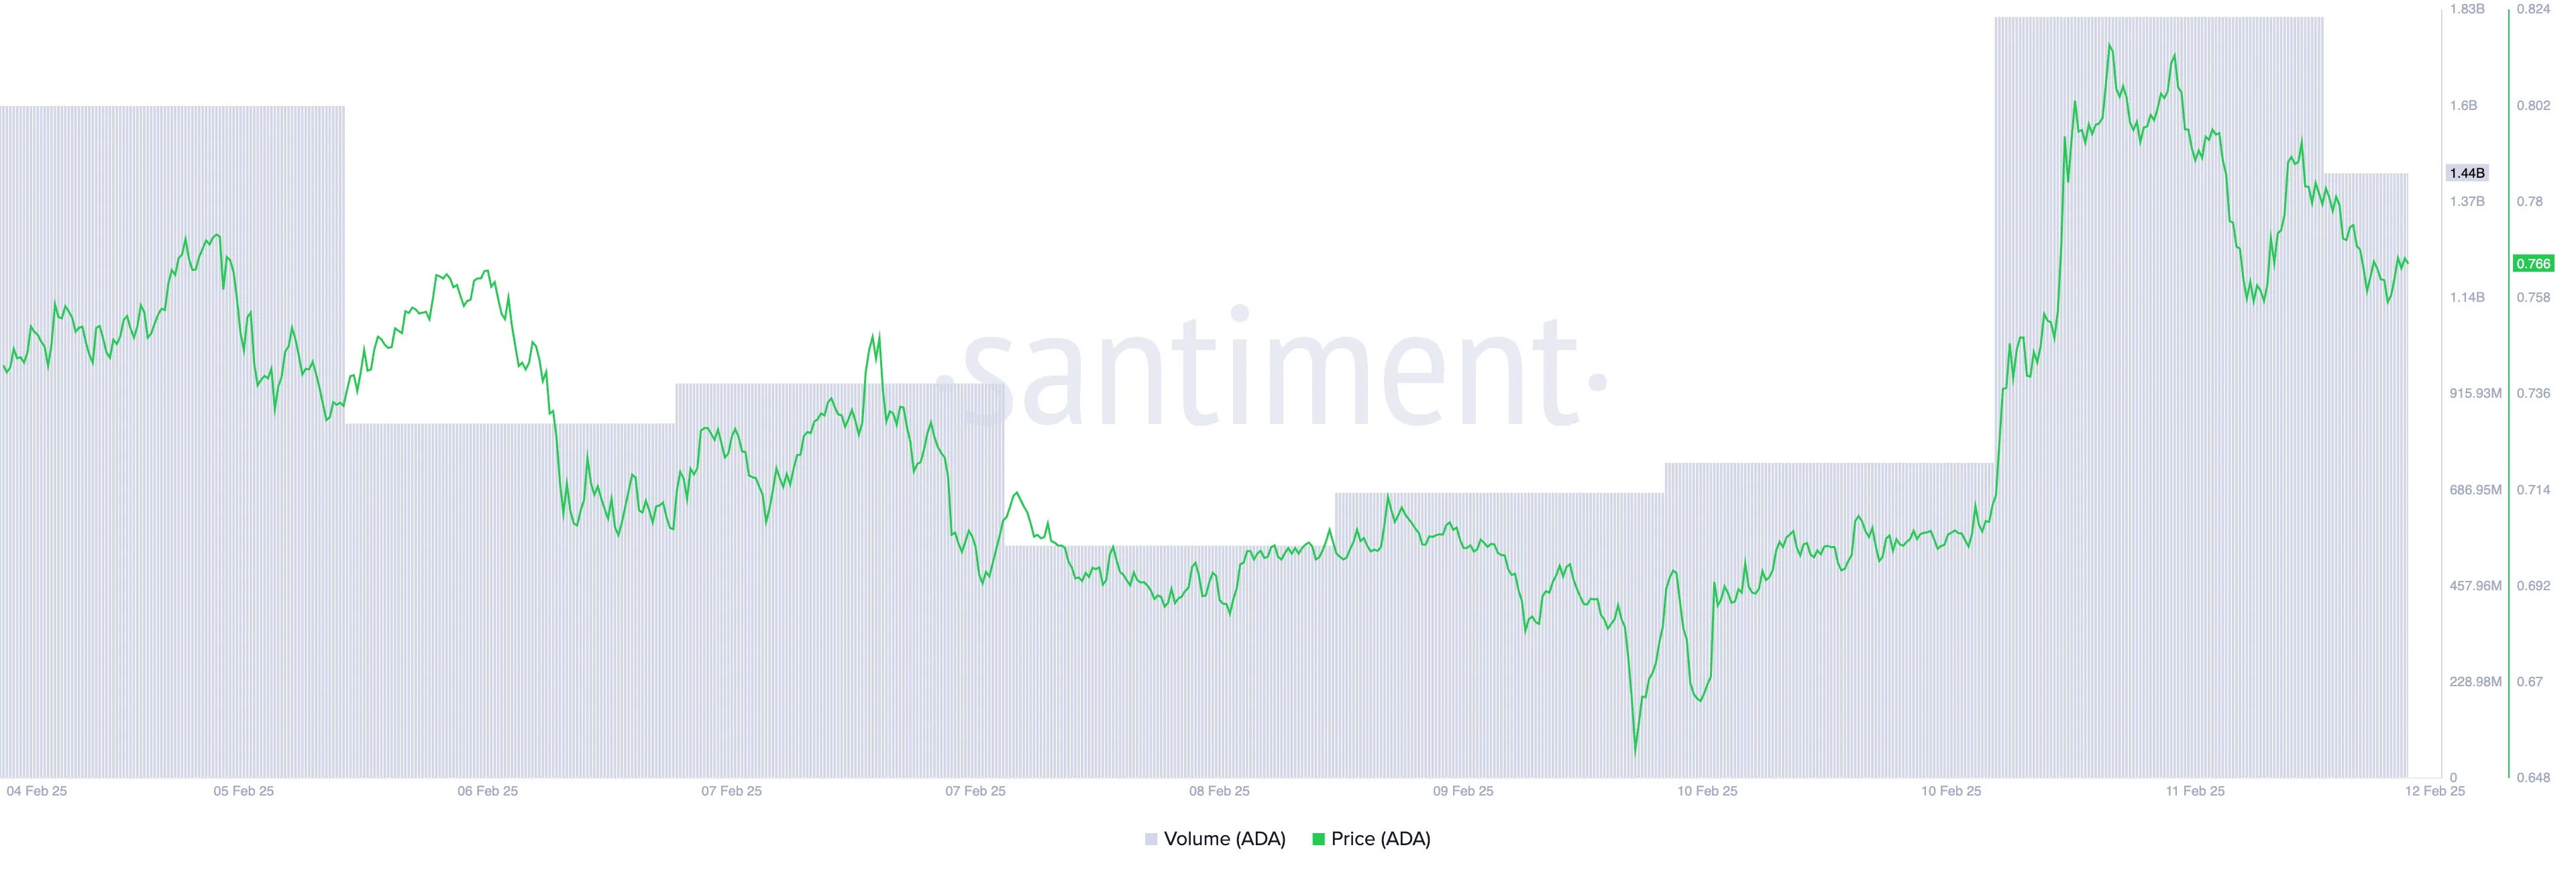Select the 09 Feb 25 date label
The width and height of the screenshot is (2576, 872).
[x=1463, y=791]
